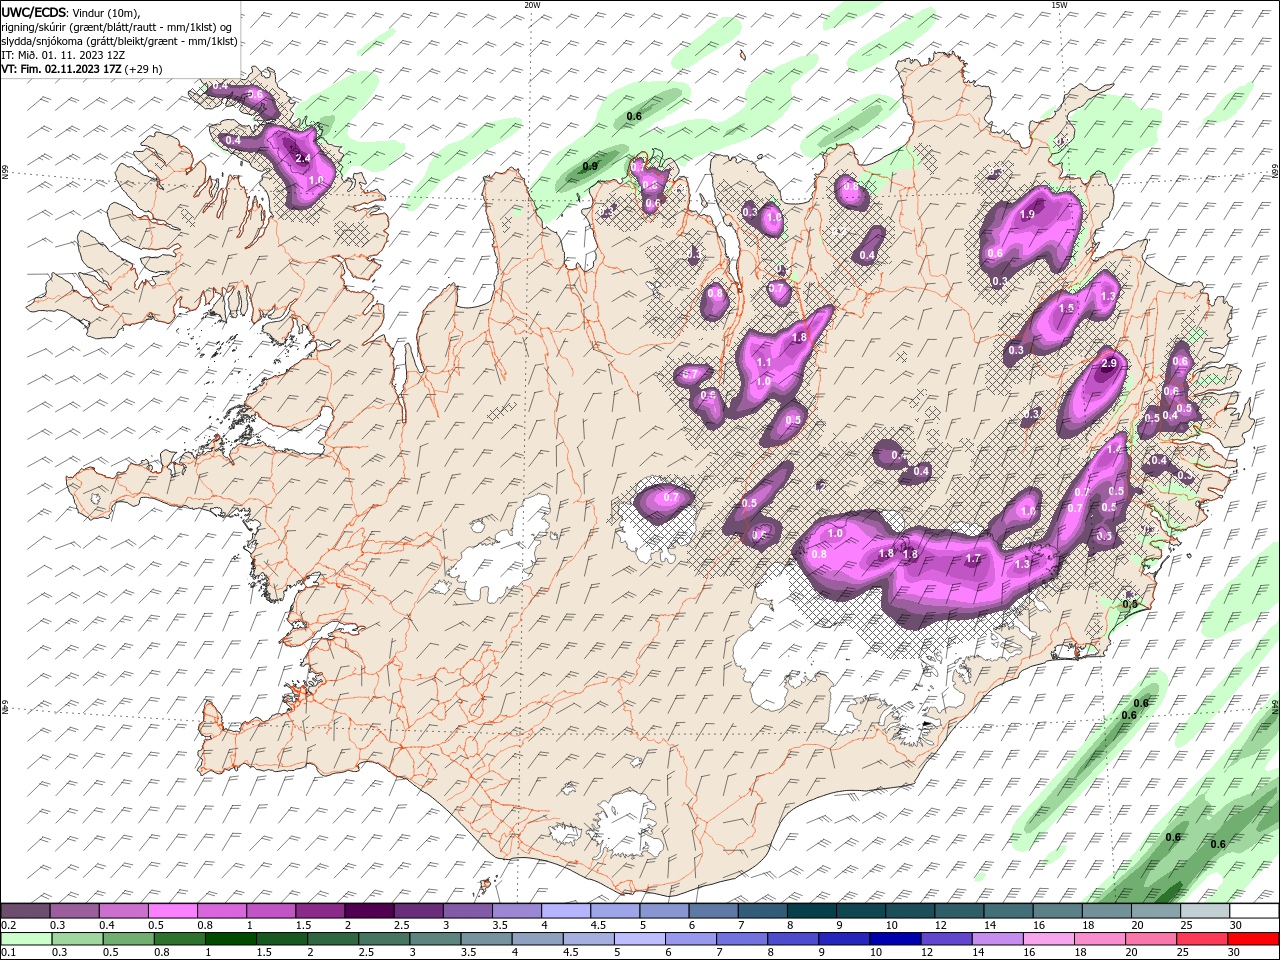The image size is (1280, 960).
Task: Select the 'VT: Fim. 02.11.2023 17Z (+29 h)' line
Action: point(82,69)
